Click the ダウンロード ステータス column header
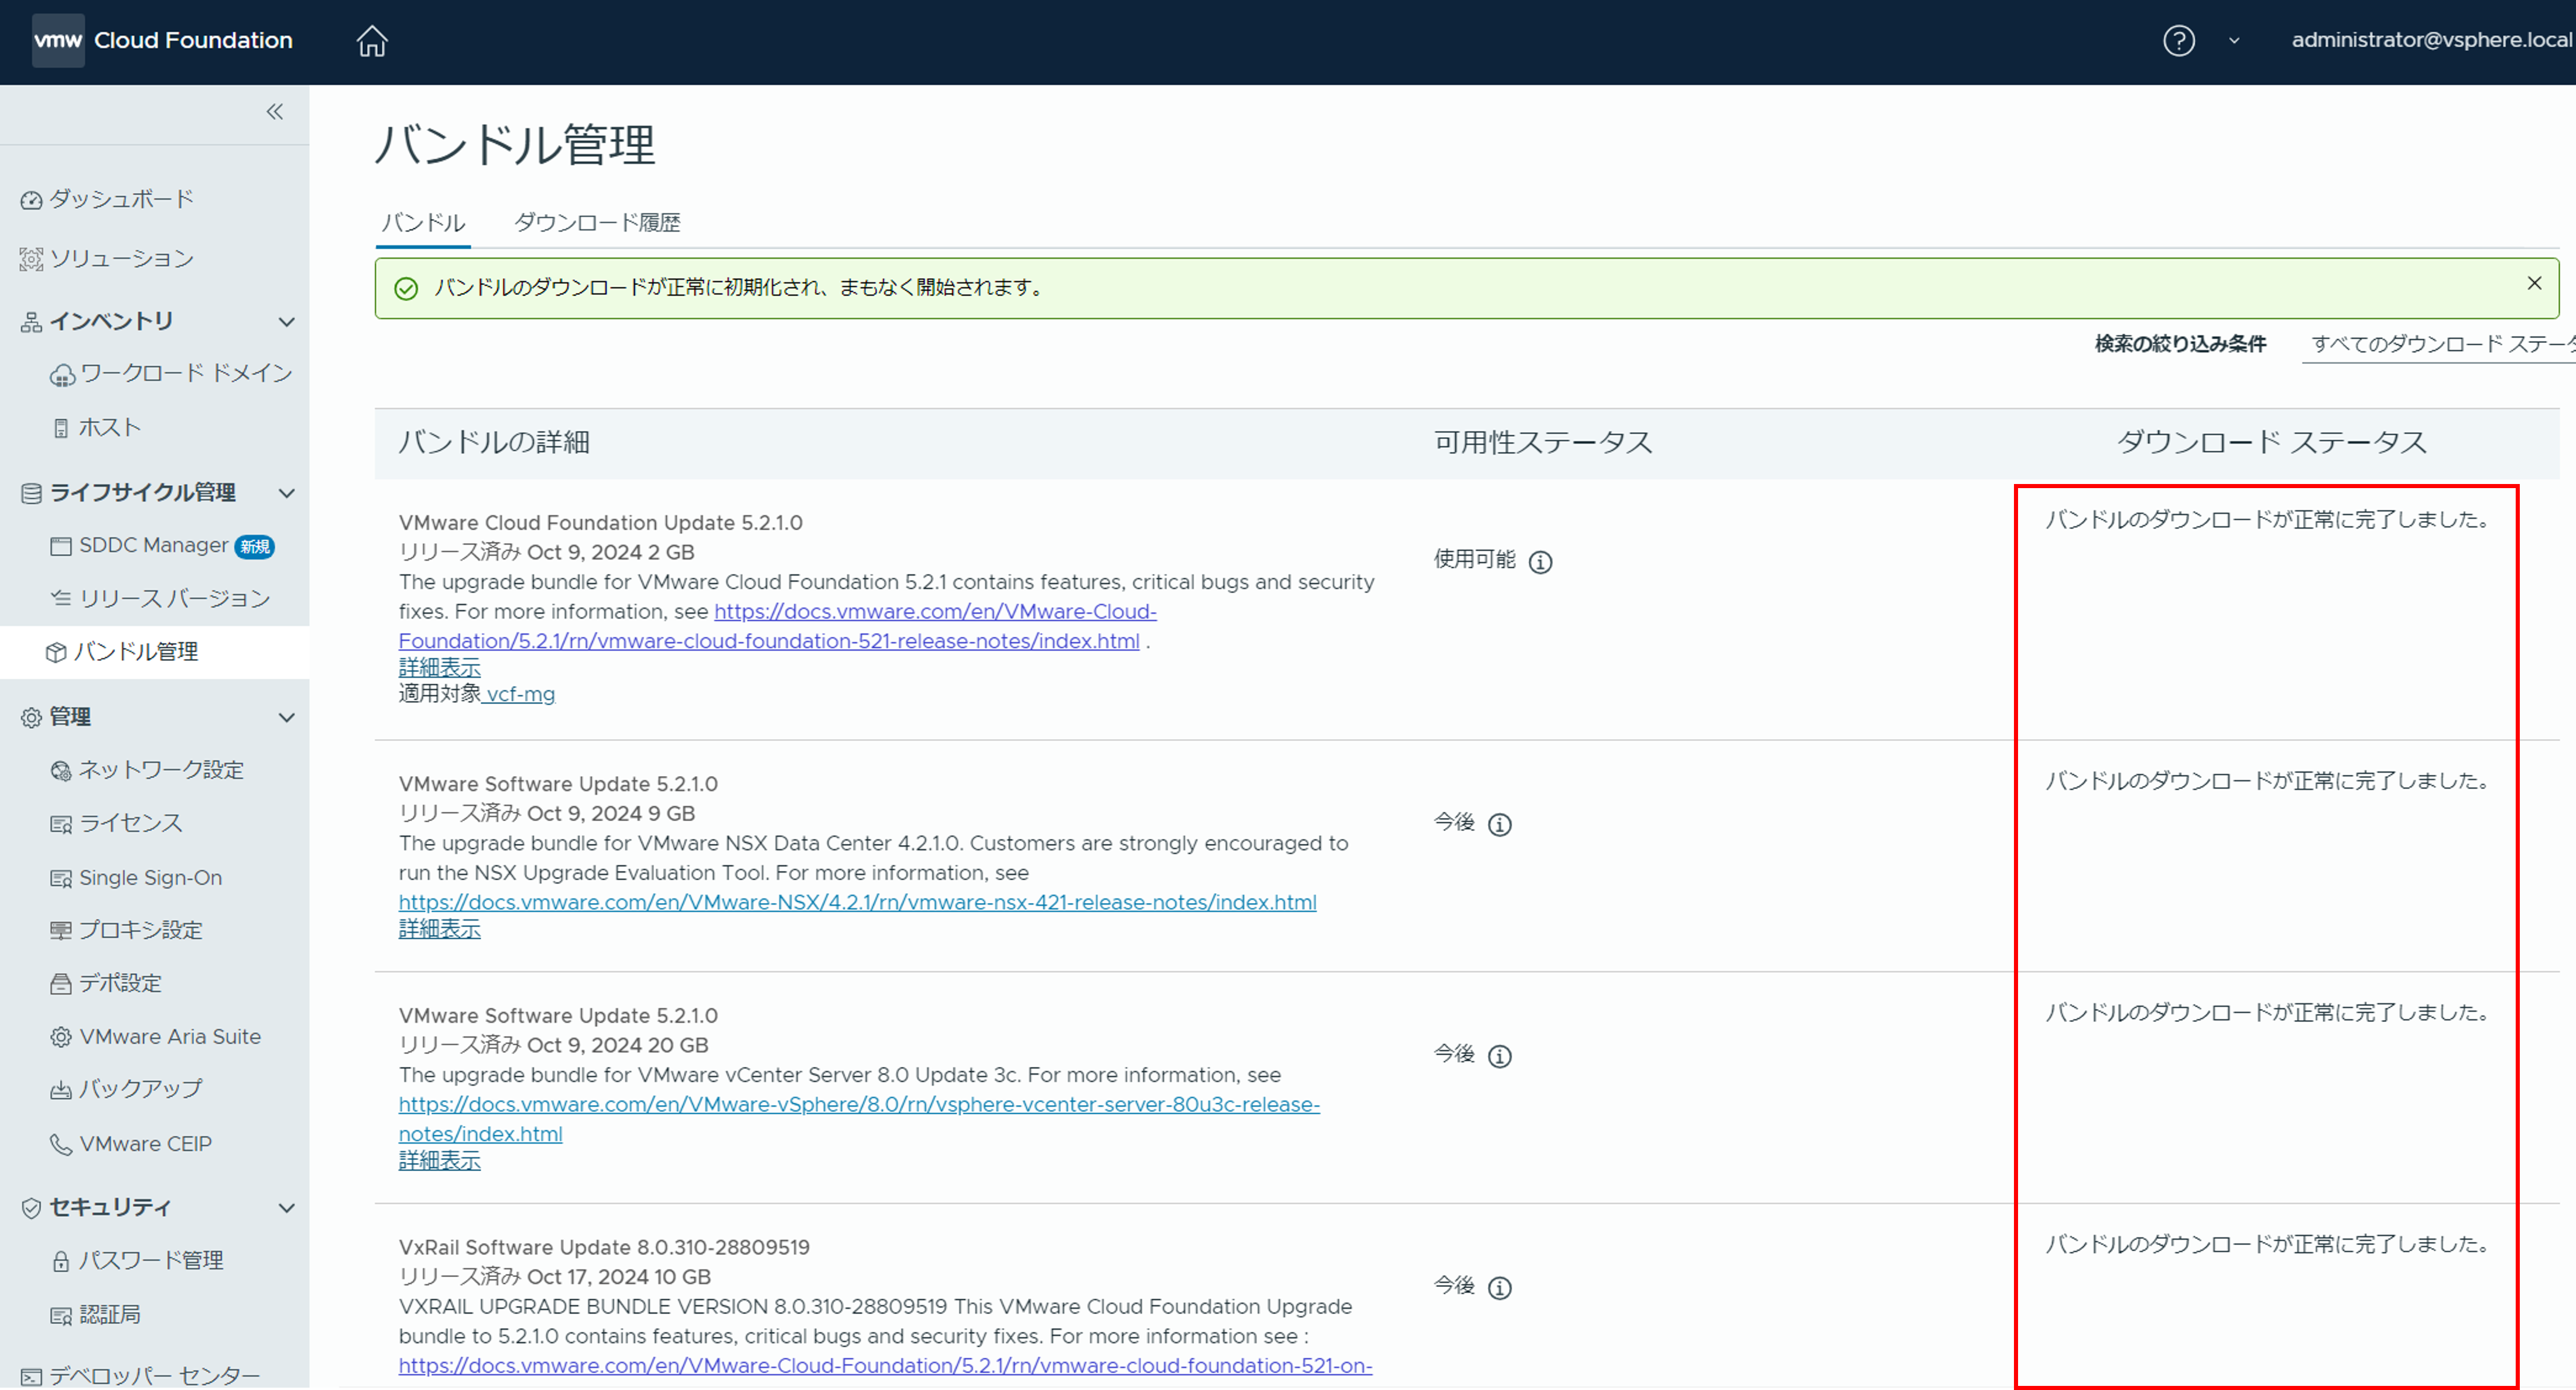Screen dimensions: 2576x1390 [2271, 443]
